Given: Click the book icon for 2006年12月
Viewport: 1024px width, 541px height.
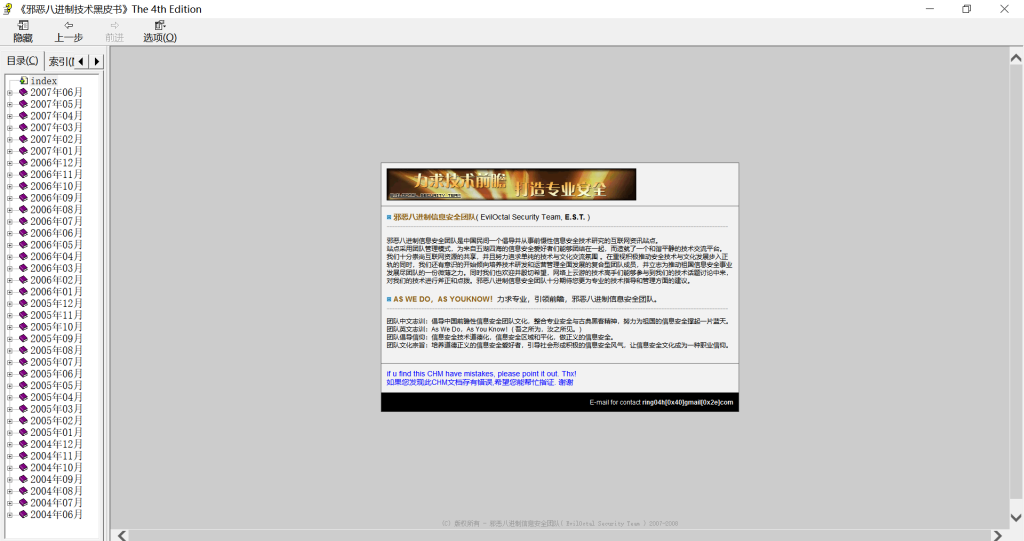Looking at the screenshot, I should click(23, 163).
